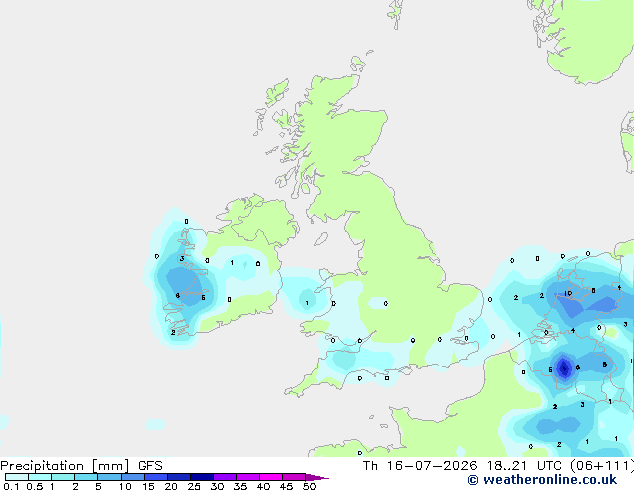Click the 40–45 mm magenta legend swatch
634x490 pixels.
coord(271,477)
